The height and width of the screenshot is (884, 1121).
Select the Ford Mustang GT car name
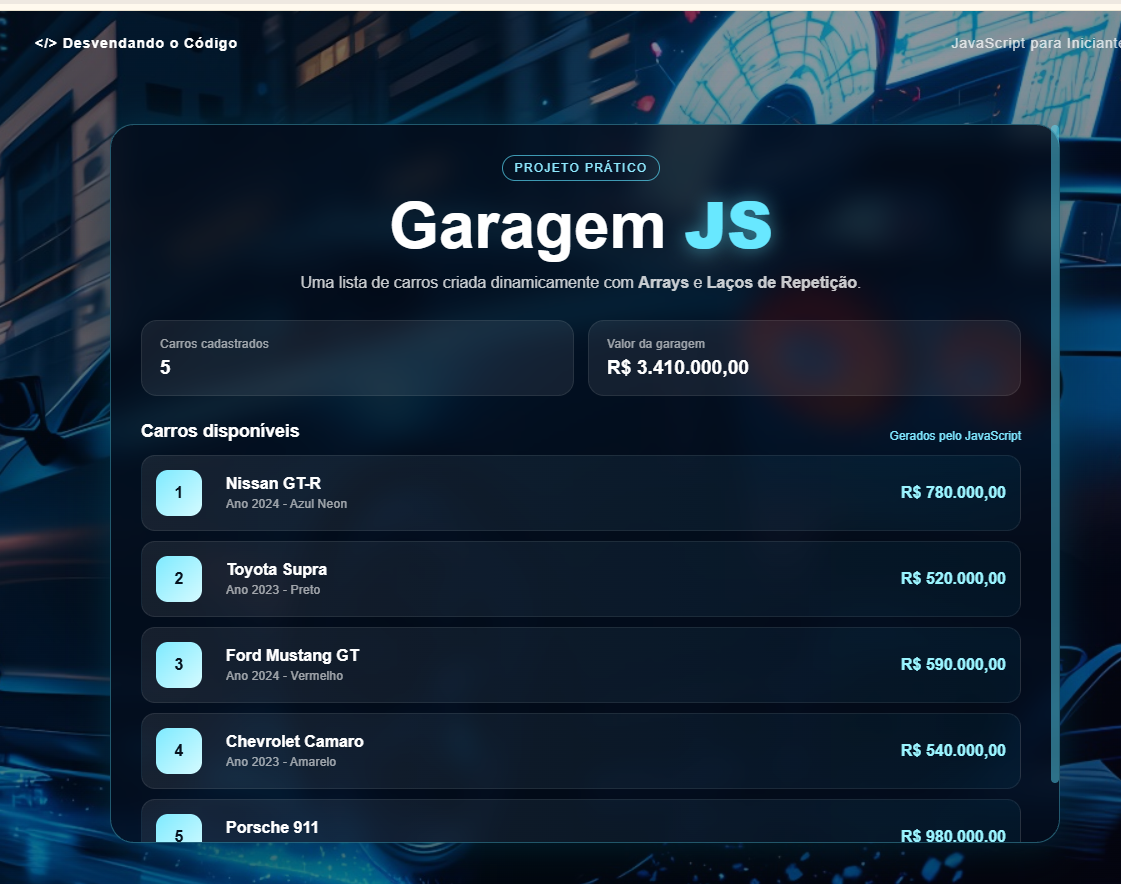[292, 655]
